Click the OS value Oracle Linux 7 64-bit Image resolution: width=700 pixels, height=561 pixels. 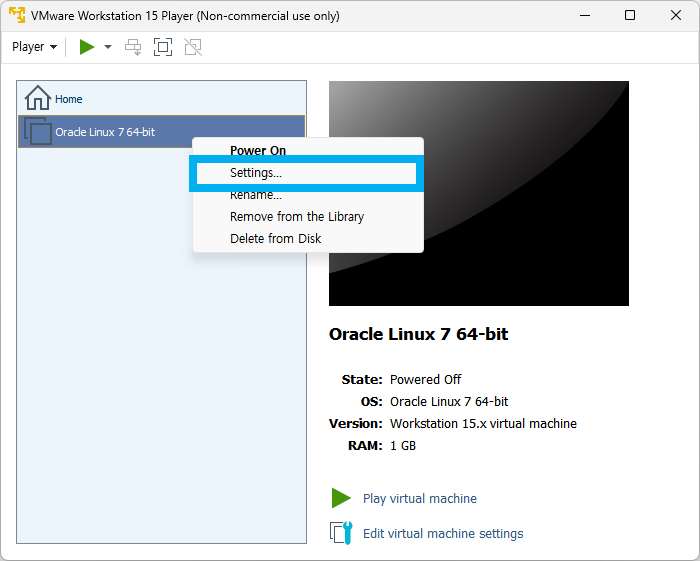449,402
